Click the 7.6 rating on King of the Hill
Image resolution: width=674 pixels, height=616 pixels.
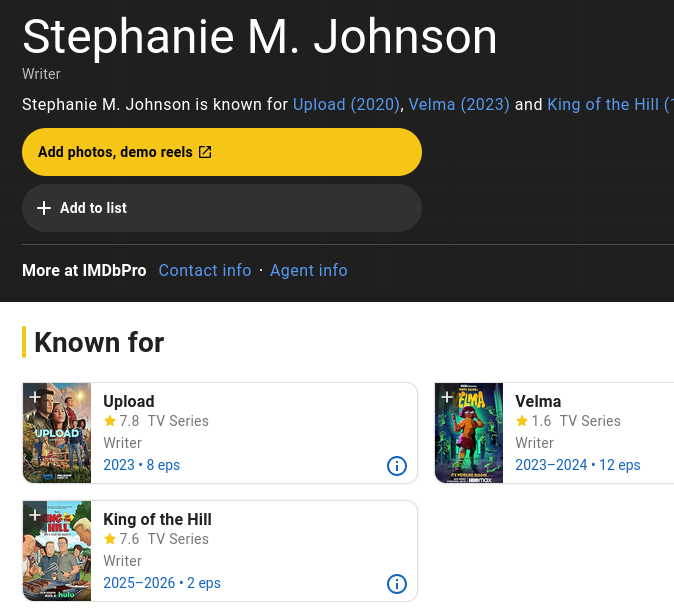pyautogui.click(x=121, y=539)
